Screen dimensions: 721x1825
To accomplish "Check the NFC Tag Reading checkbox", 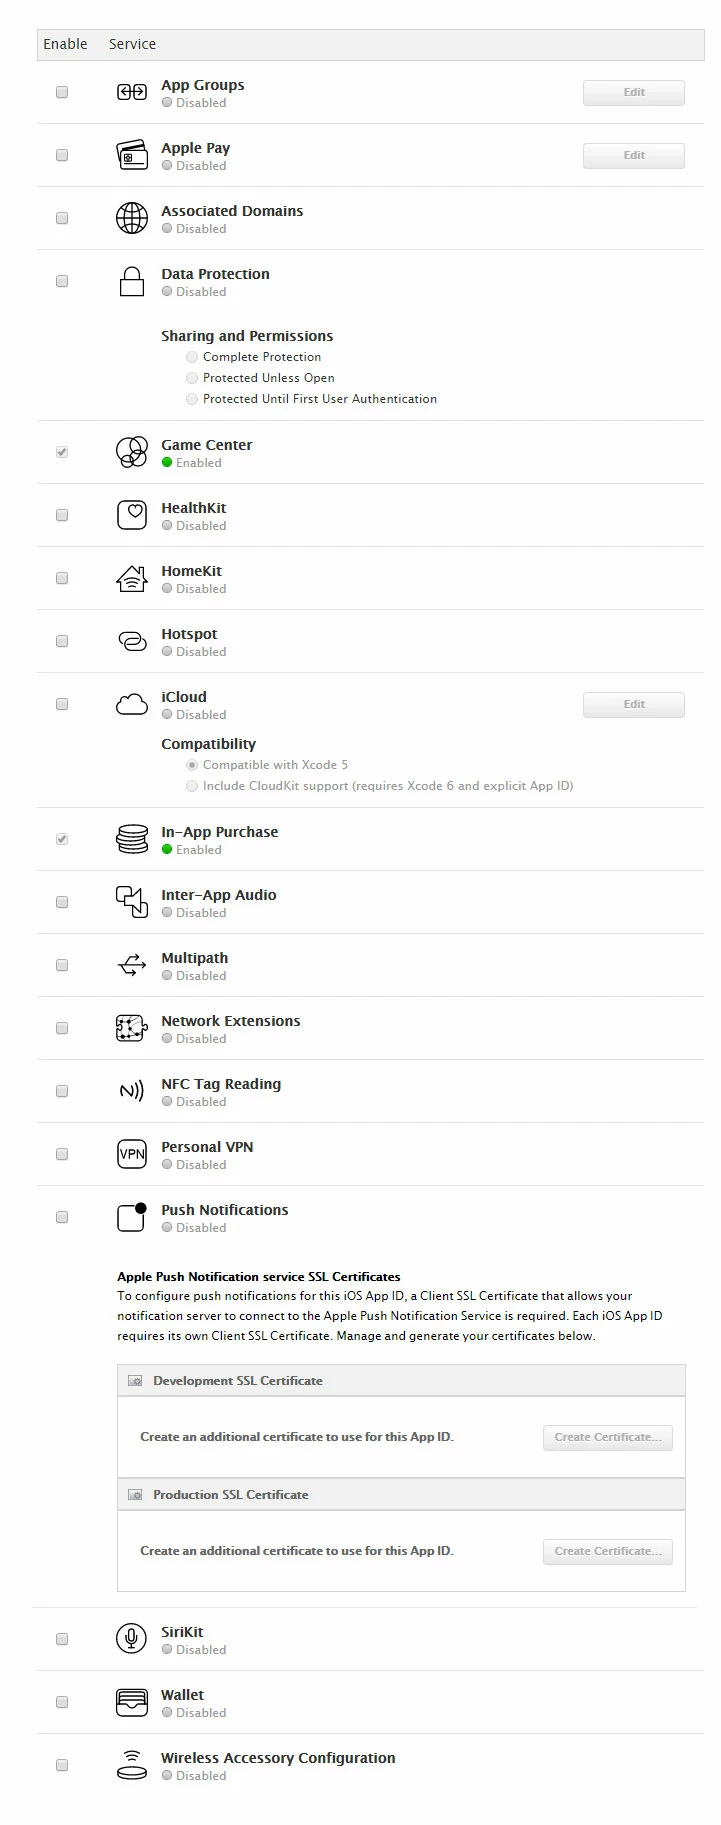I will [x=62, y=1091].
